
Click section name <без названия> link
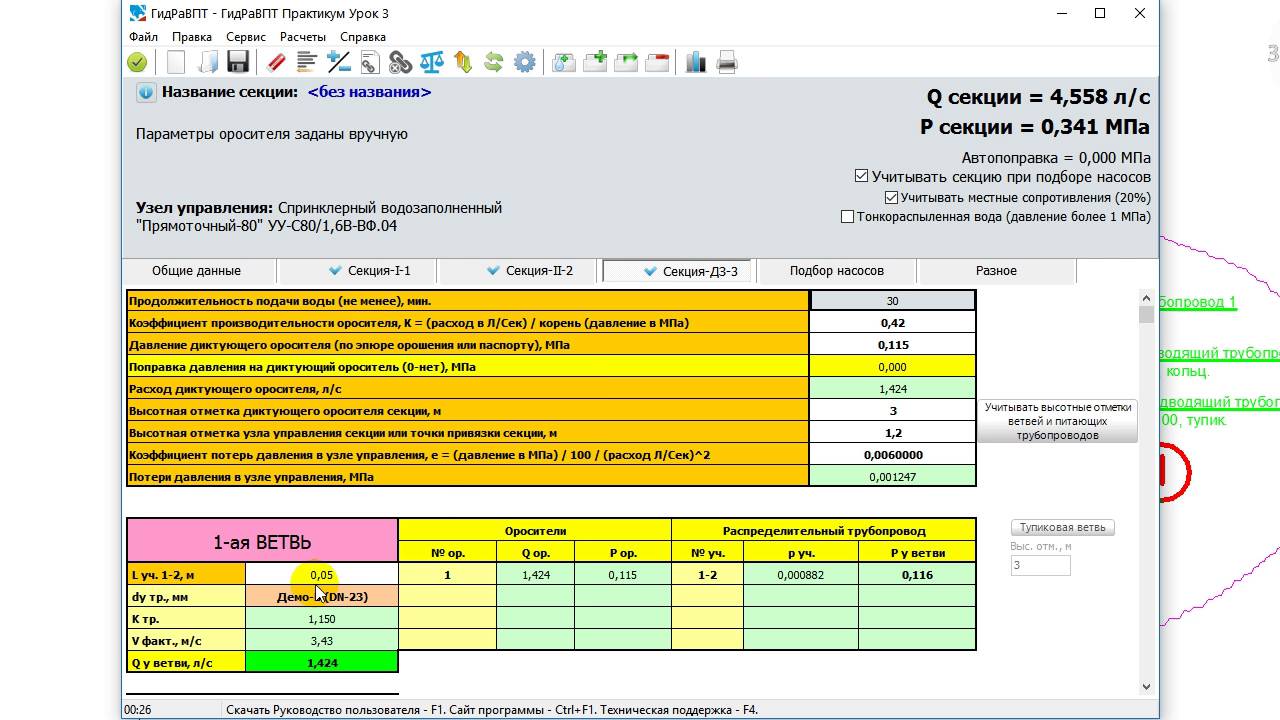click(369, 92)
